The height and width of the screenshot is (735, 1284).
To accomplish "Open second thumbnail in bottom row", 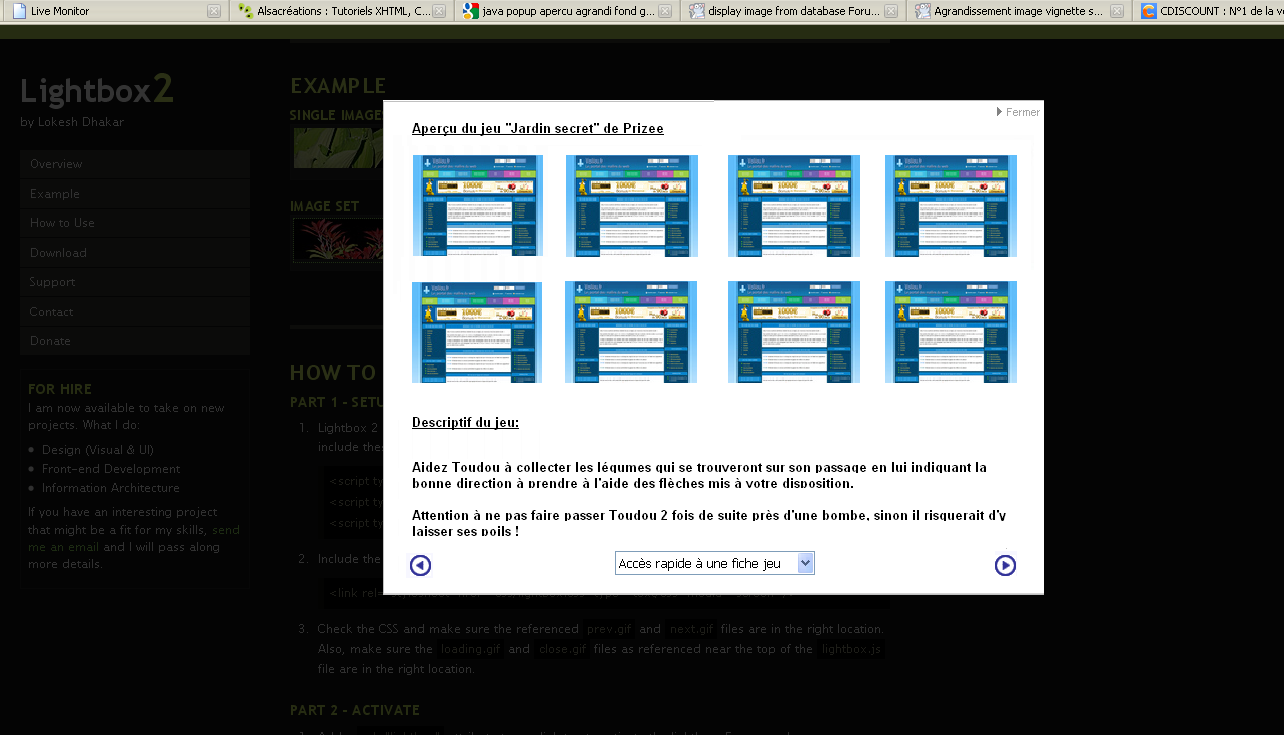I will pos(631,332).
